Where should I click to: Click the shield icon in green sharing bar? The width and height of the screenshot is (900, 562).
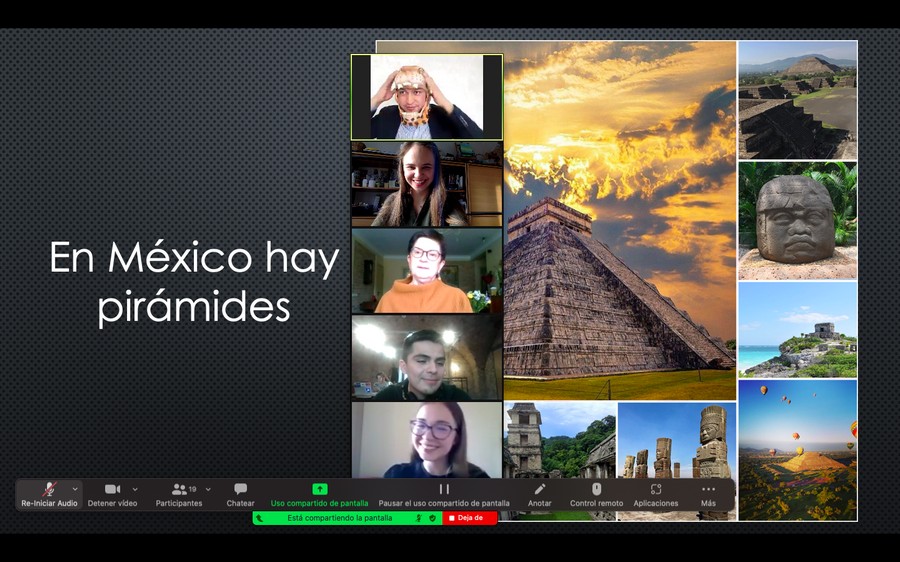tap(432, 518)
